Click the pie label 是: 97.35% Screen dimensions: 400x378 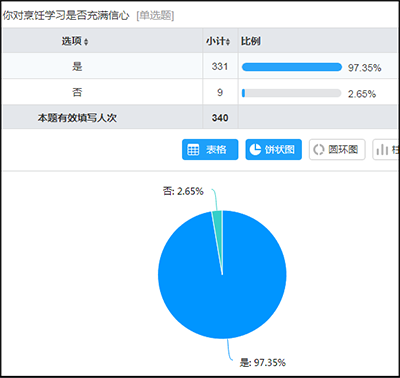pyautogui.click(x=263, y=362)
